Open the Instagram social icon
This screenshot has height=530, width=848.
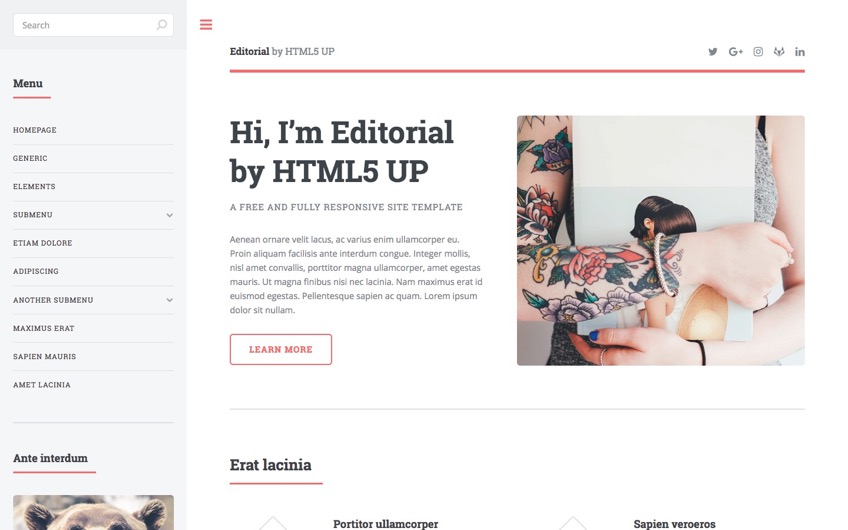click(x=758, y=52)
